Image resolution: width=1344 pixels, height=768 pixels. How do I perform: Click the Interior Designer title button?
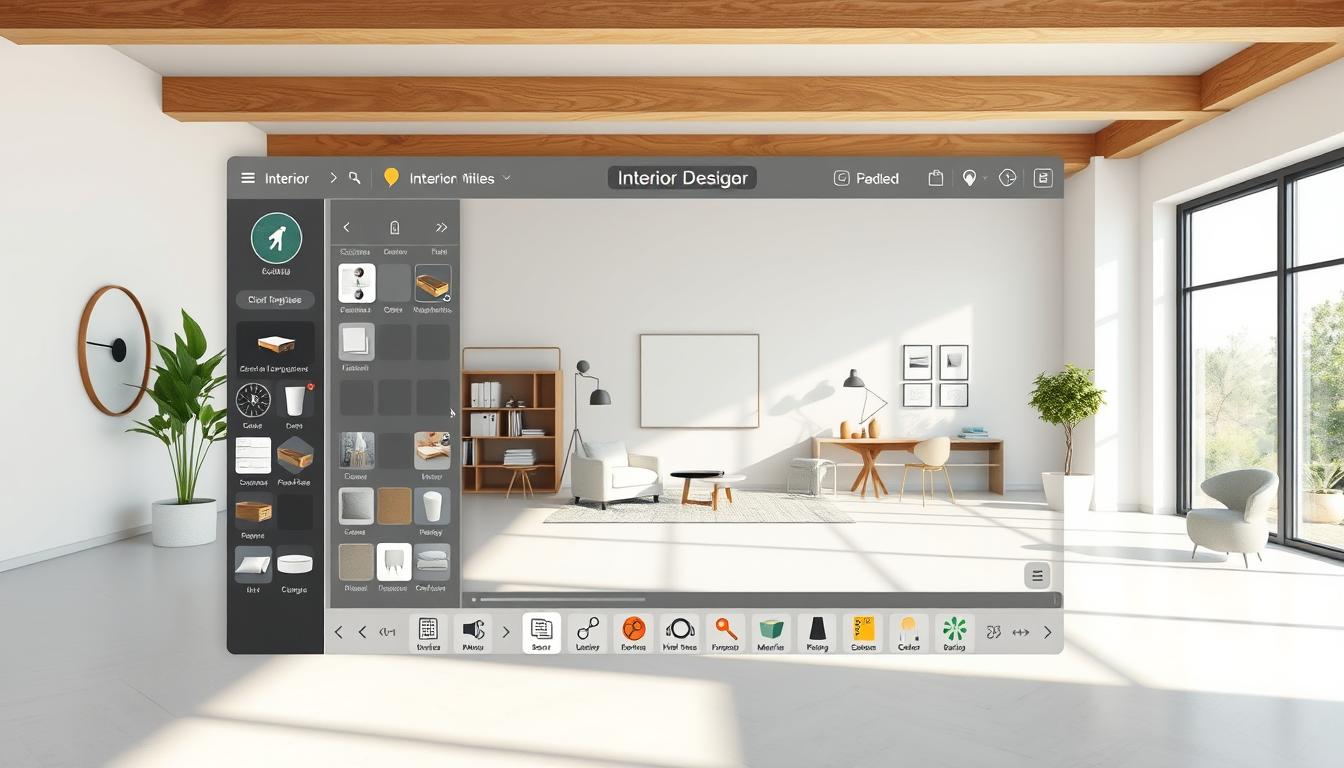682,178
